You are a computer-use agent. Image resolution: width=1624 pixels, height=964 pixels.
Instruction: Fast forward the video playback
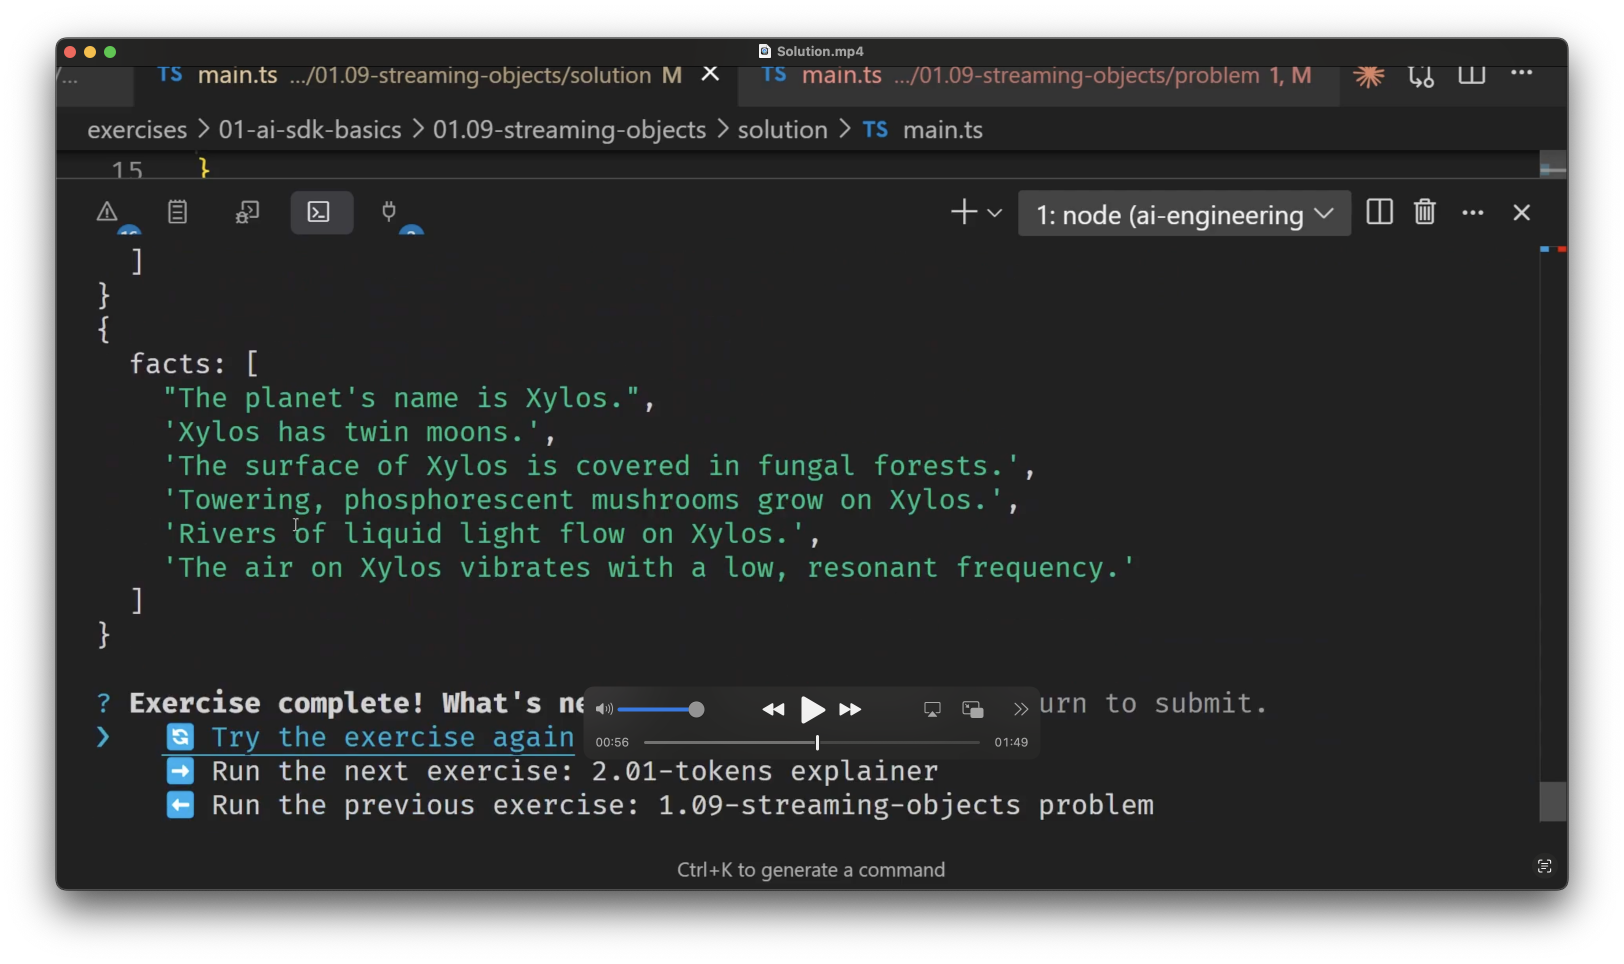(850, 710)
